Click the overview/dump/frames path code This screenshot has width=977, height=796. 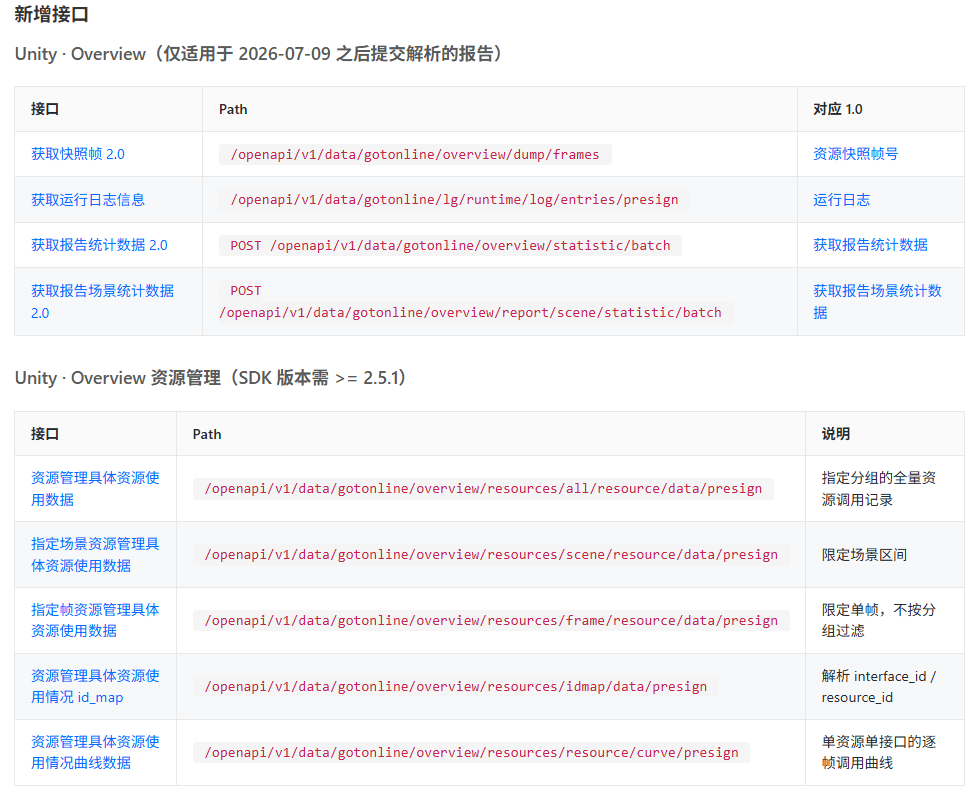coord(415,154)
